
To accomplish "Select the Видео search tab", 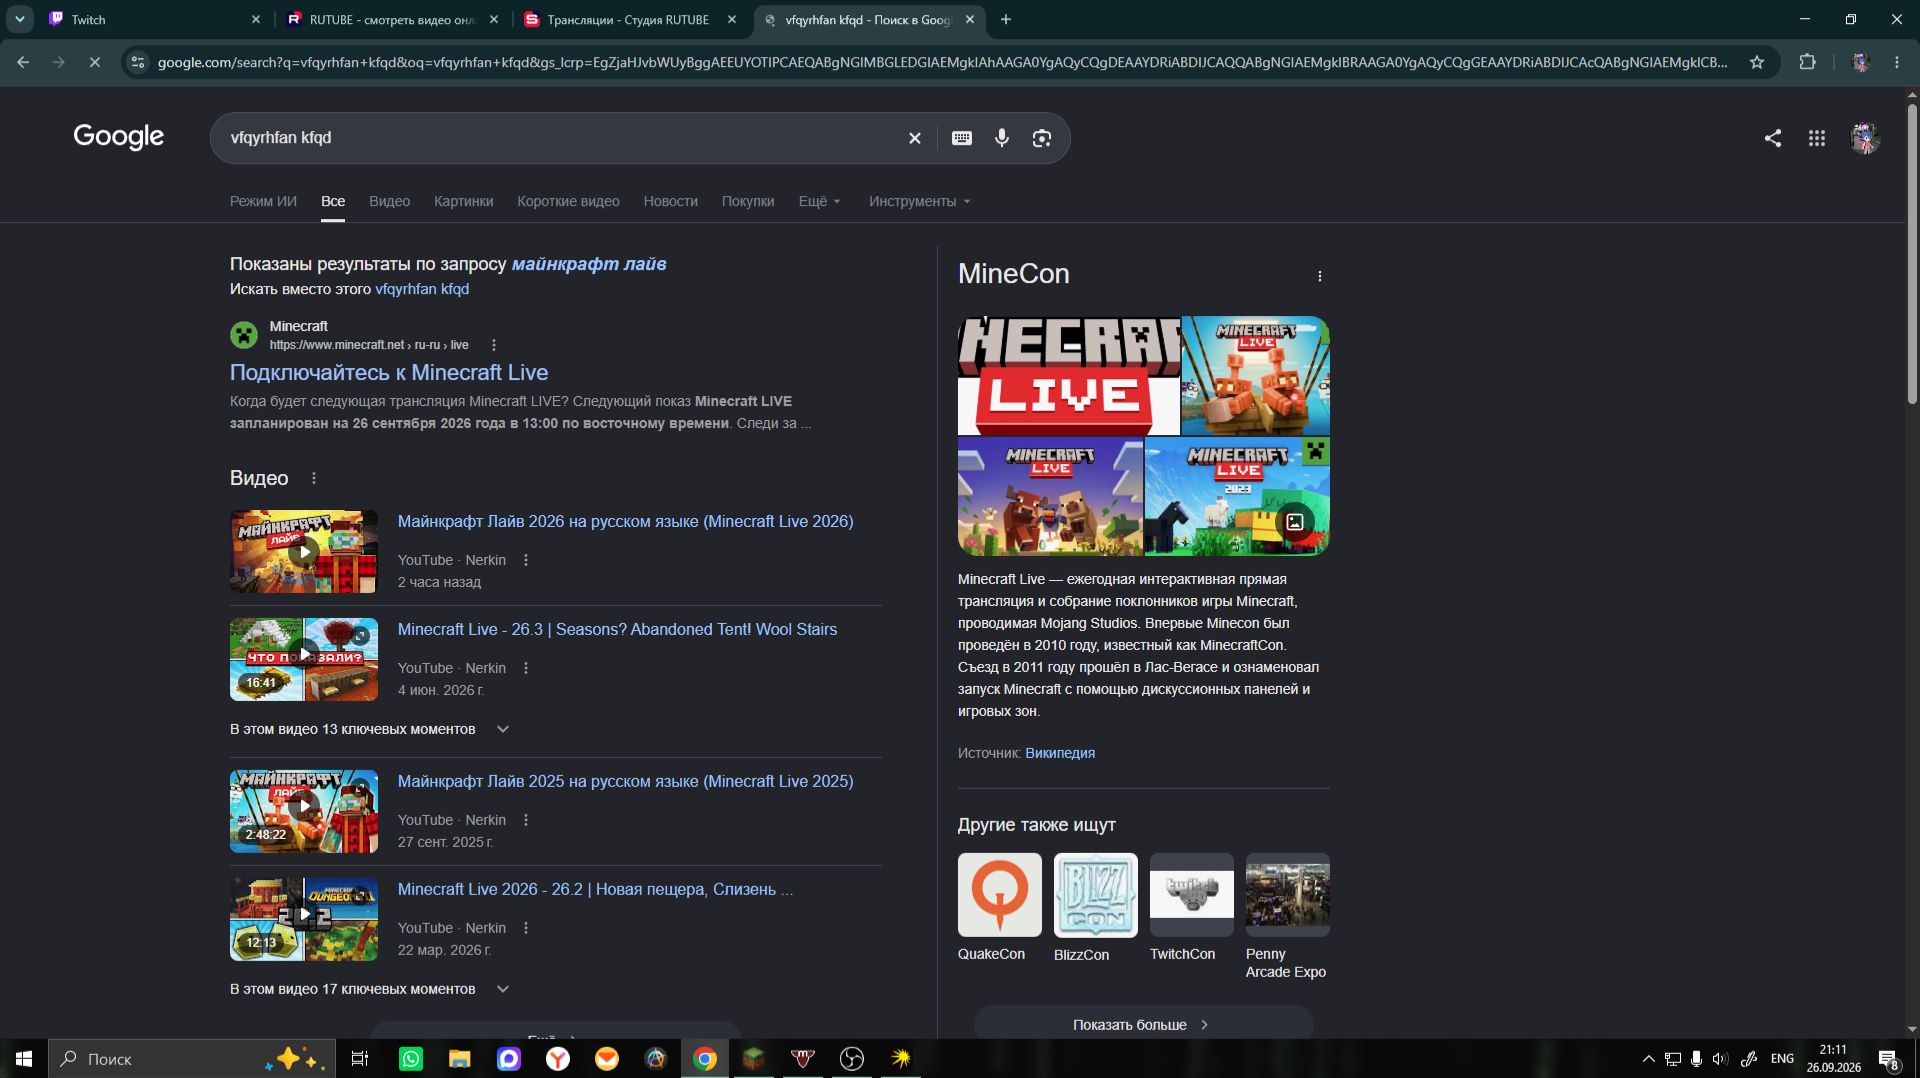I will click(x=389, y=201).
